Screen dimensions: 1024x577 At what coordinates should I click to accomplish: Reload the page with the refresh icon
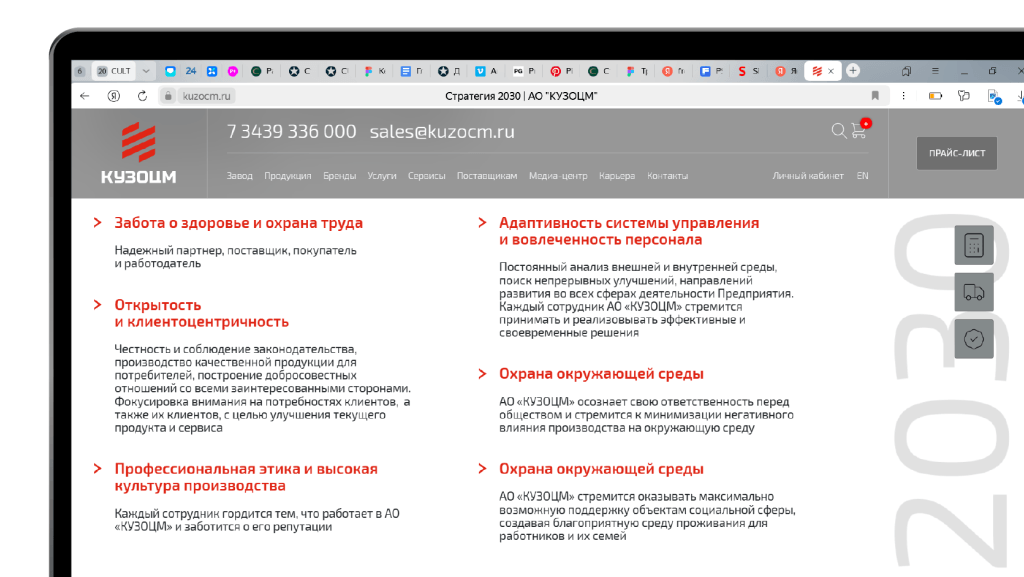pyautogui.click(x=142, y=96)
